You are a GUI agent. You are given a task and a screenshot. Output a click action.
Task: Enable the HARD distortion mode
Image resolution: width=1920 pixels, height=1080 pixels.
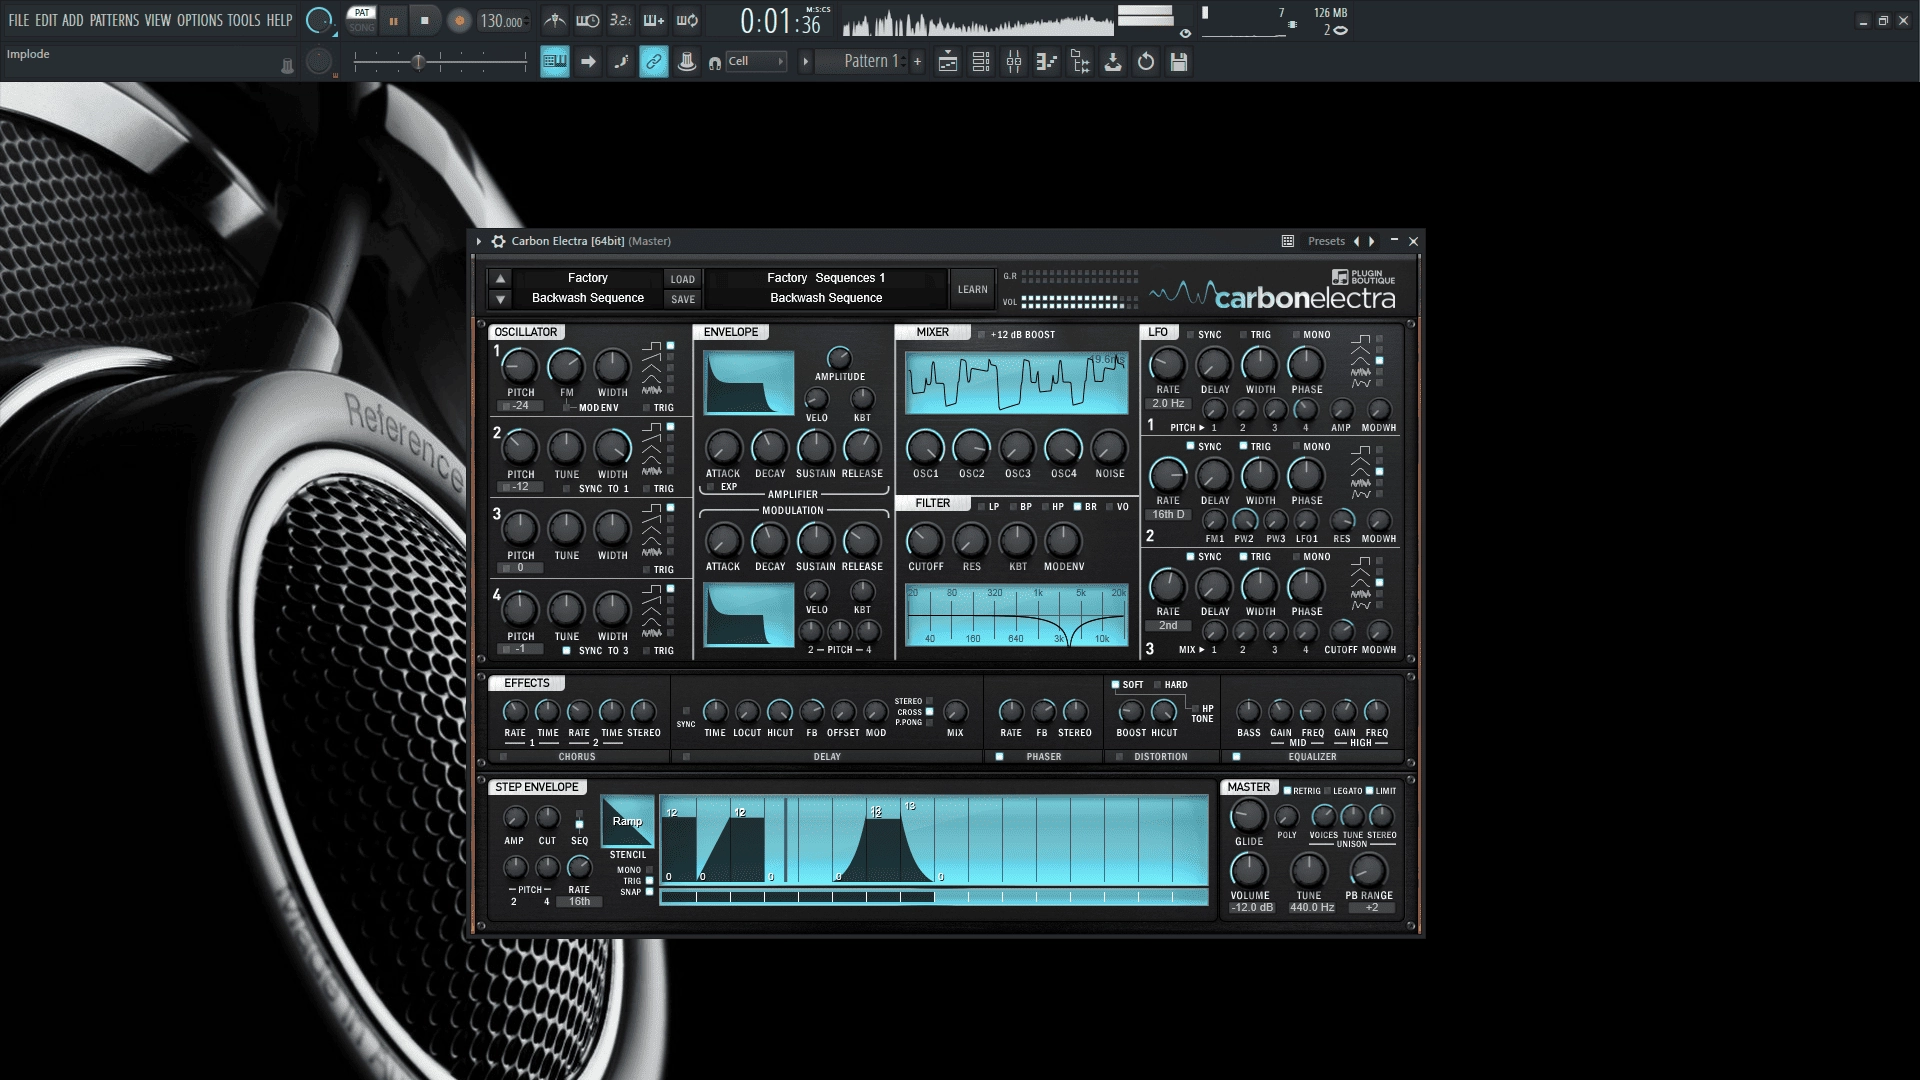point(1158,685)
